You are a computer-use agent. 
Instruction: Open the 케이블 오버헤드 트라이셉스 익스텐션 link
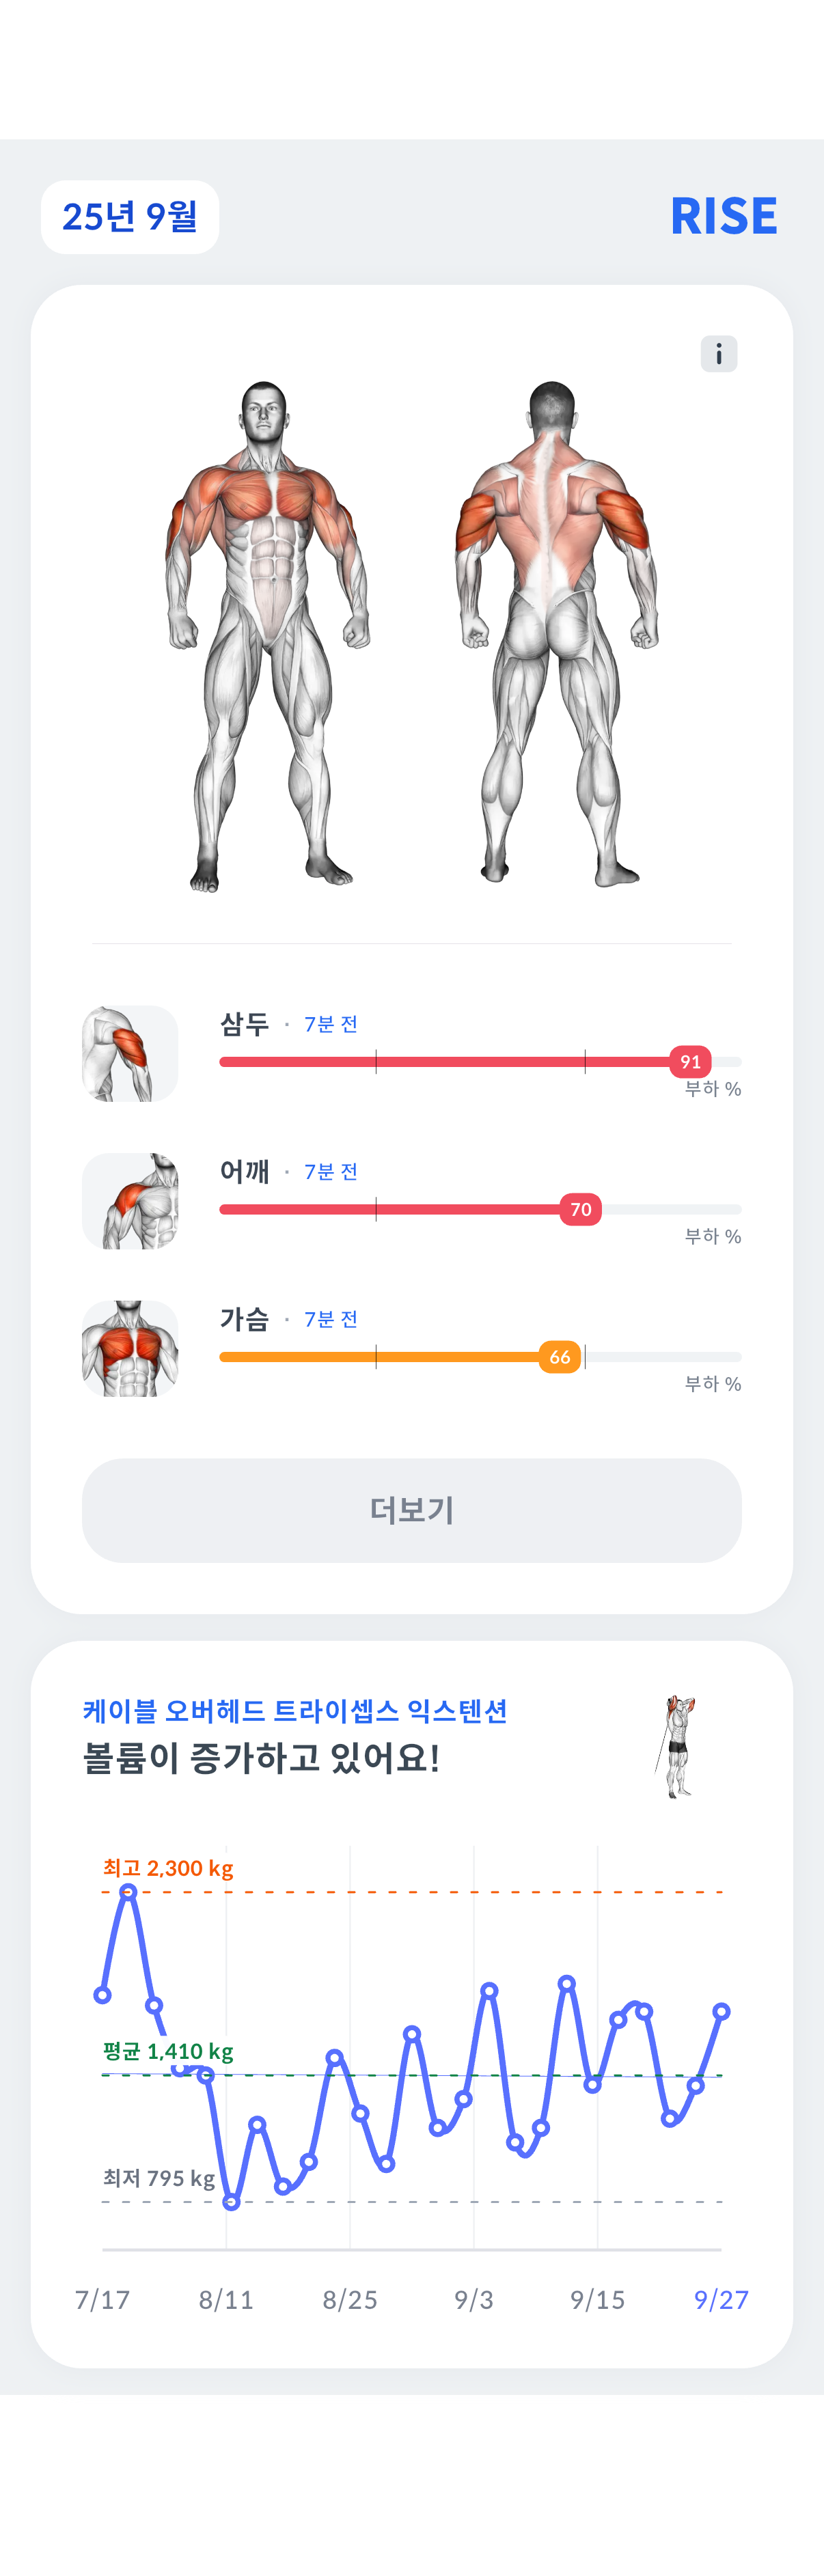(295, 1711)
